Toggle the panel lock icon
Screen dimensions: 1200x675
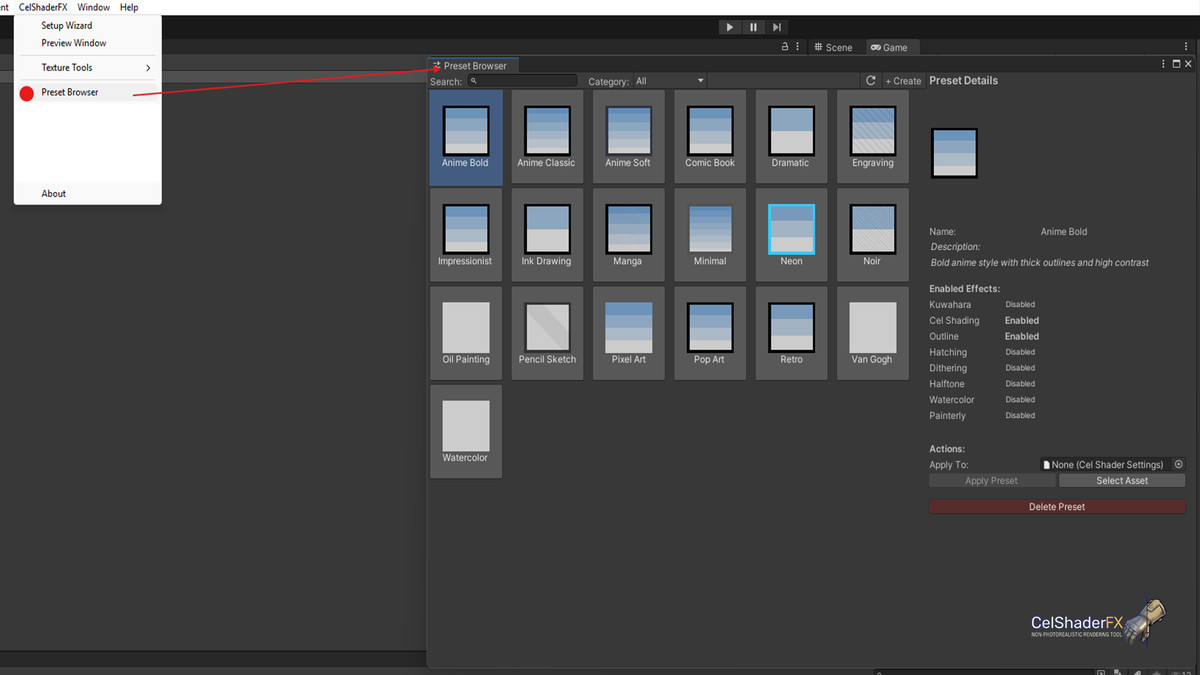(x=785, y=47)
